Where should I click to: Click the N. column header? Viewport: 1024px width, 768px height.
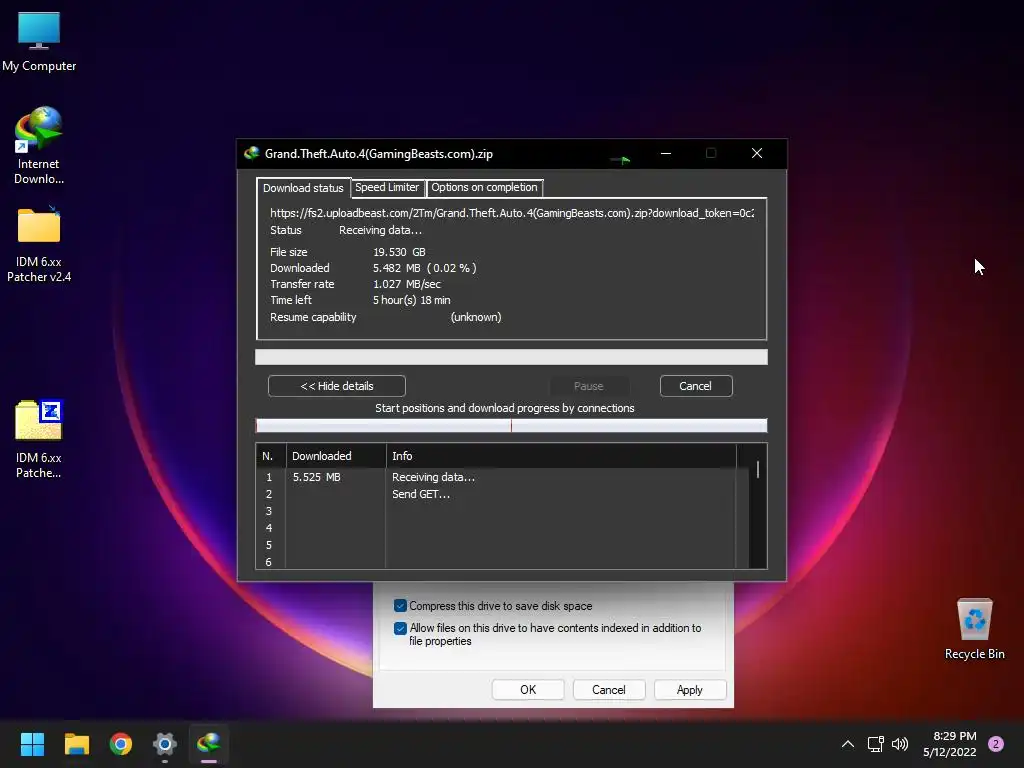[x=270, y=456]
